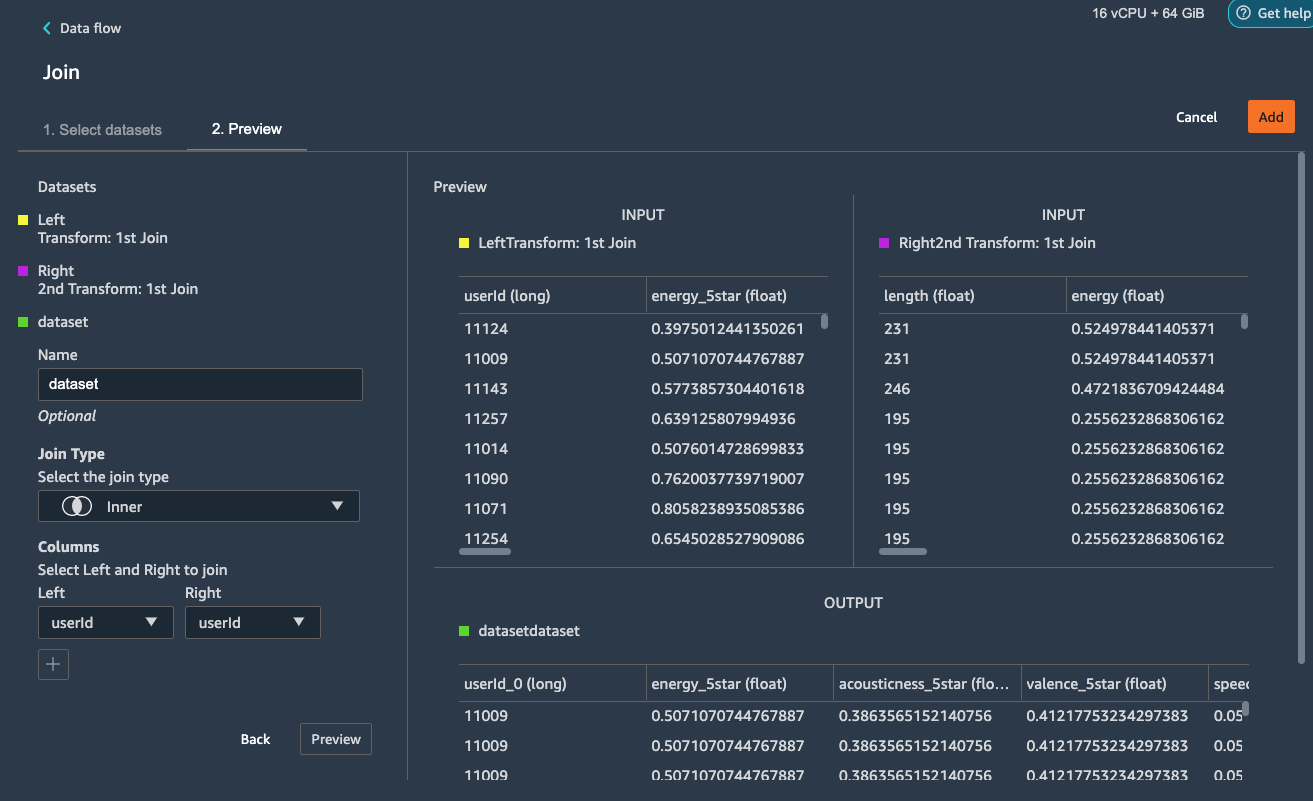Screen dimensions: 1313x801
Task: Click the left input table horizontal scrollbar
Action: (x=485, y=551)
